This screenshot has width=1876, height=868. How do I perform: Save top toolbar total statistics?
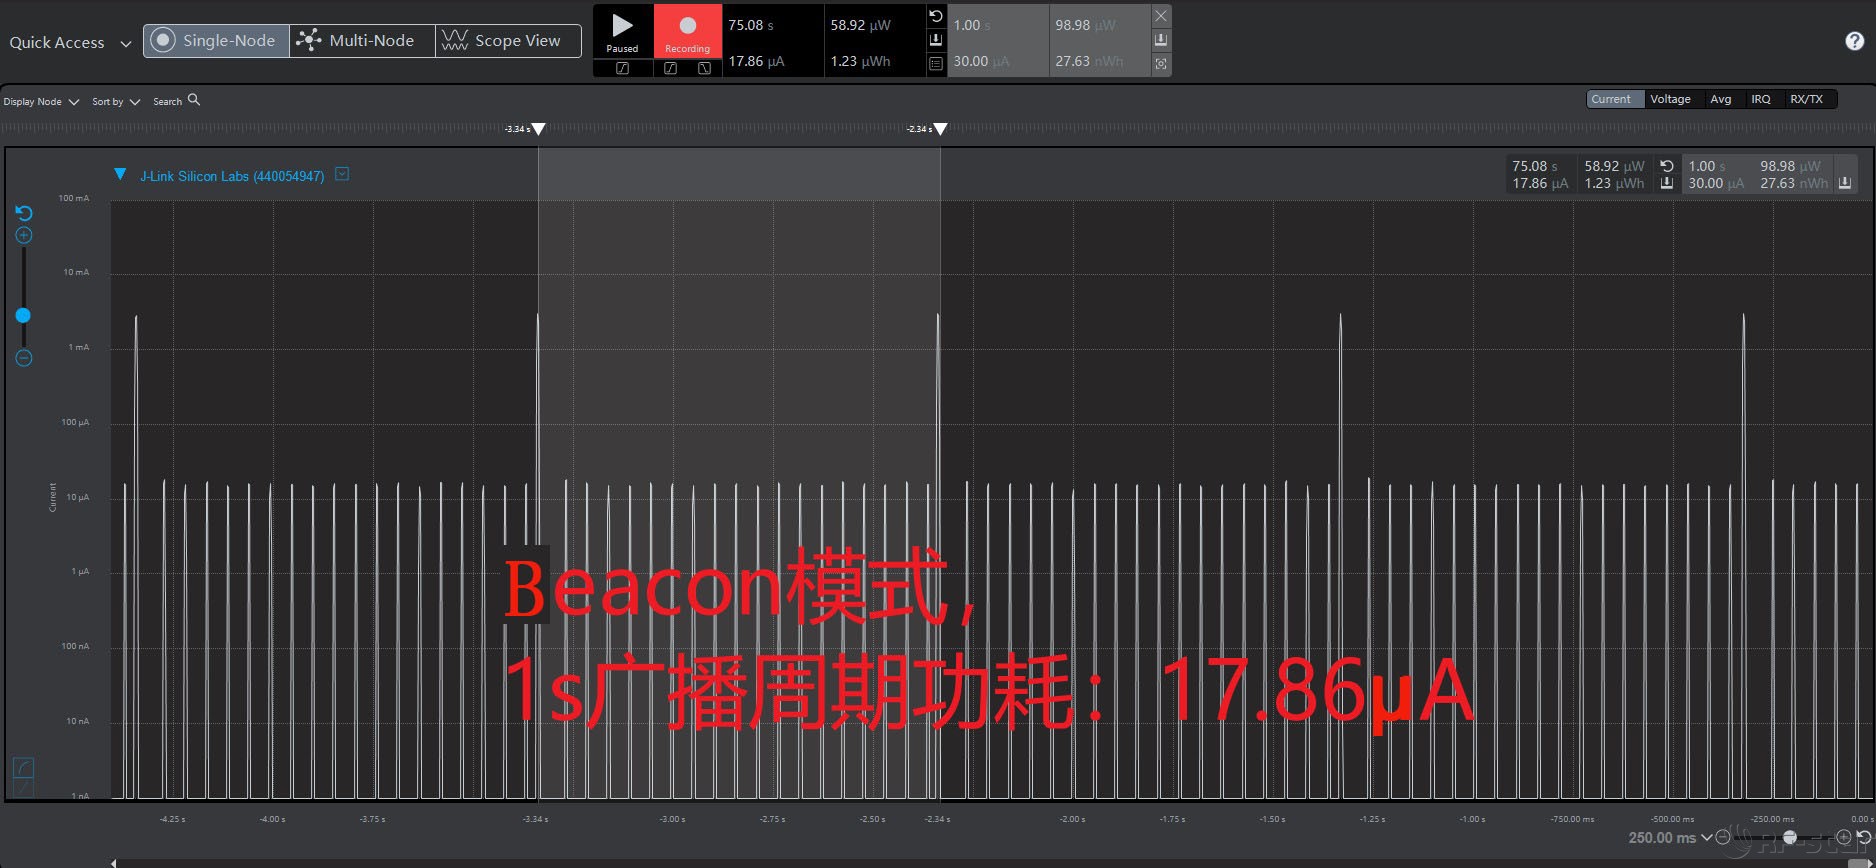pyautogui.click(x=936, y=39)
